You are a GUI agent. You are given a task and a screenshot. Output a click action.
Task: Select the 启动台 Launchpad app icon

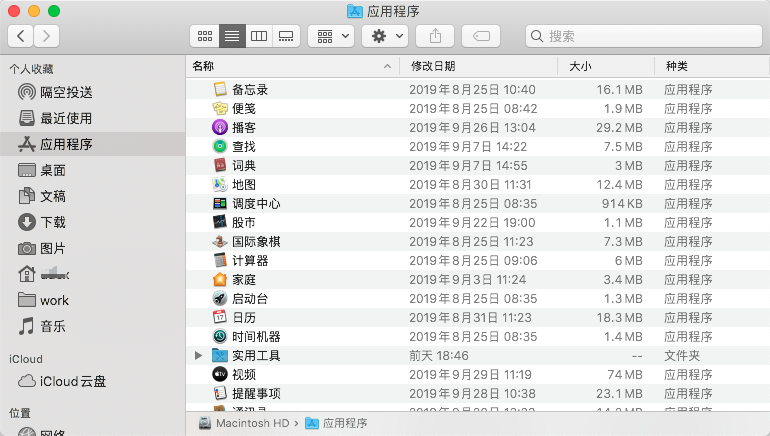tap(220, 298)
